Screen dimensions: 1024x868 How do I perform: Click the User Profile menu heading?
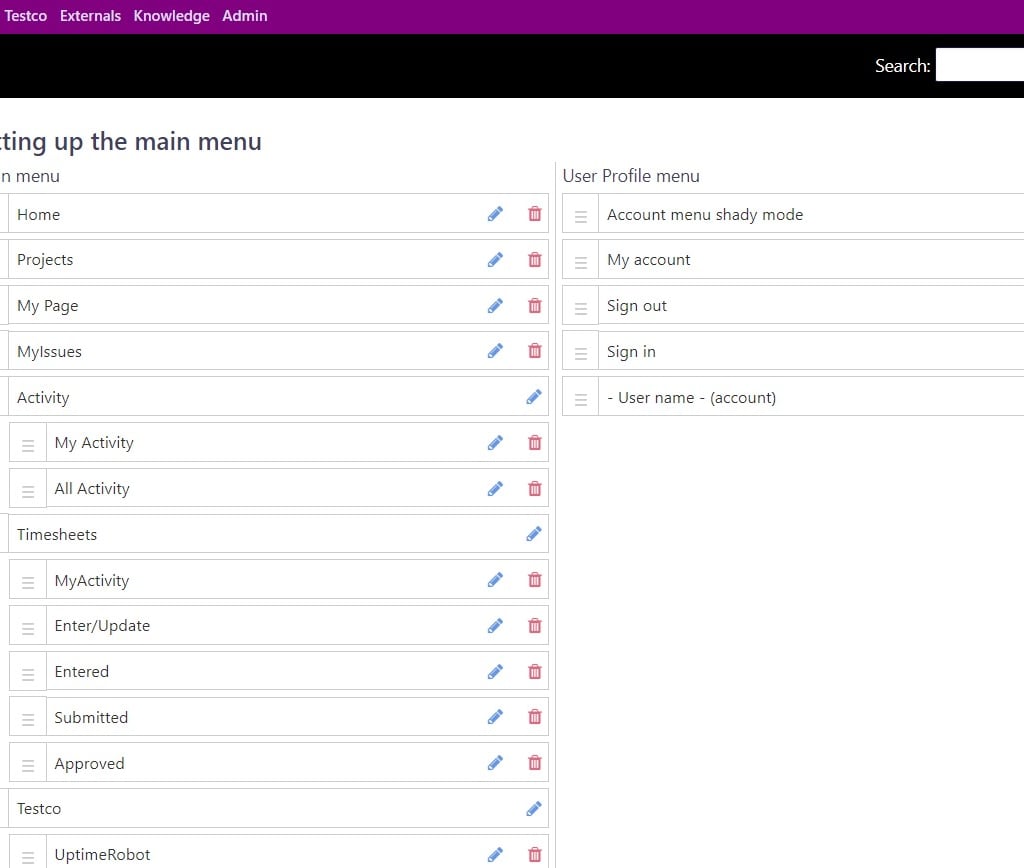pos(631,176)
